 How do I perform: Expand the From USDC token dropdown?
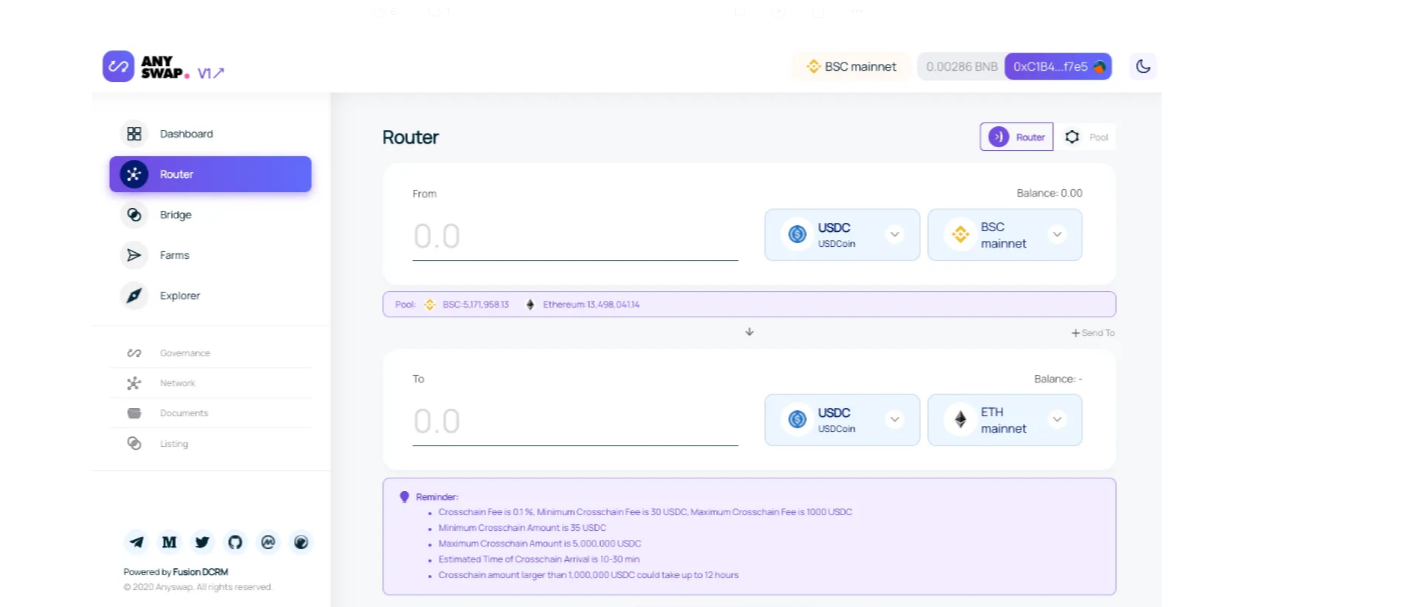[842, 235]
